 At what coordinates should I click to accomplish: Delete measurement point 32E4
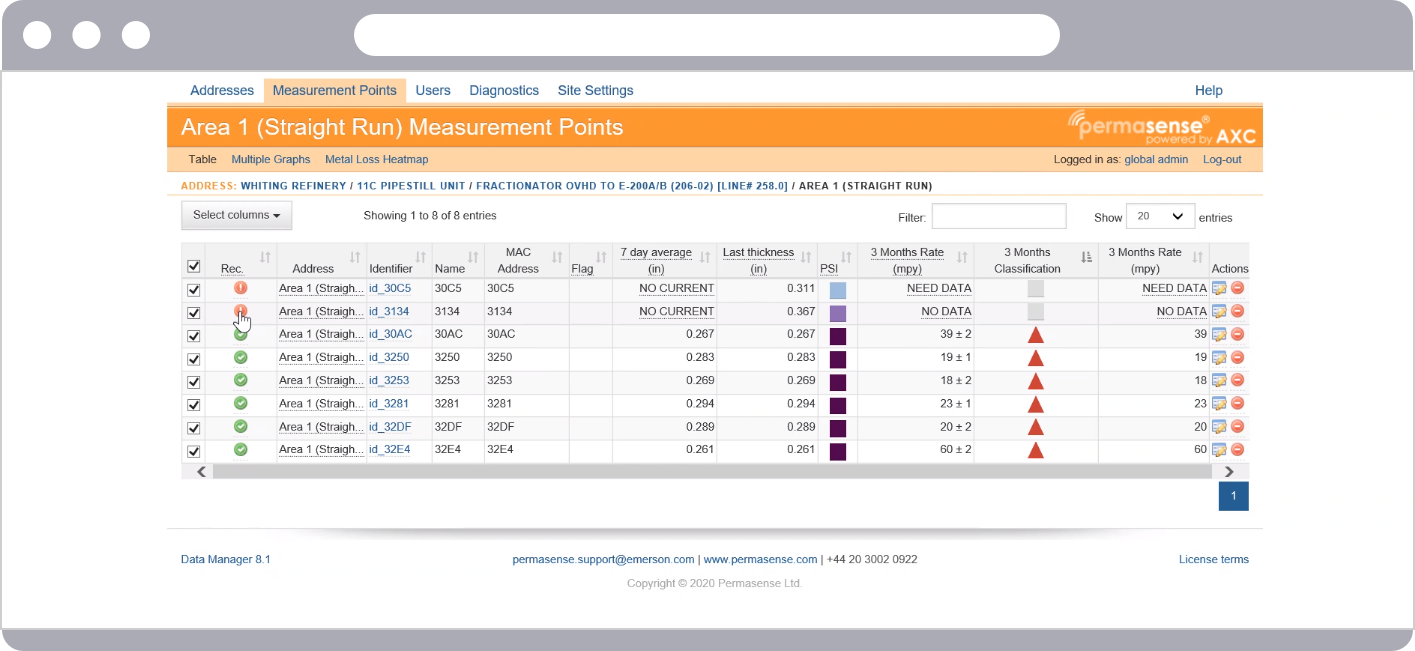[x=1237, y=450]
